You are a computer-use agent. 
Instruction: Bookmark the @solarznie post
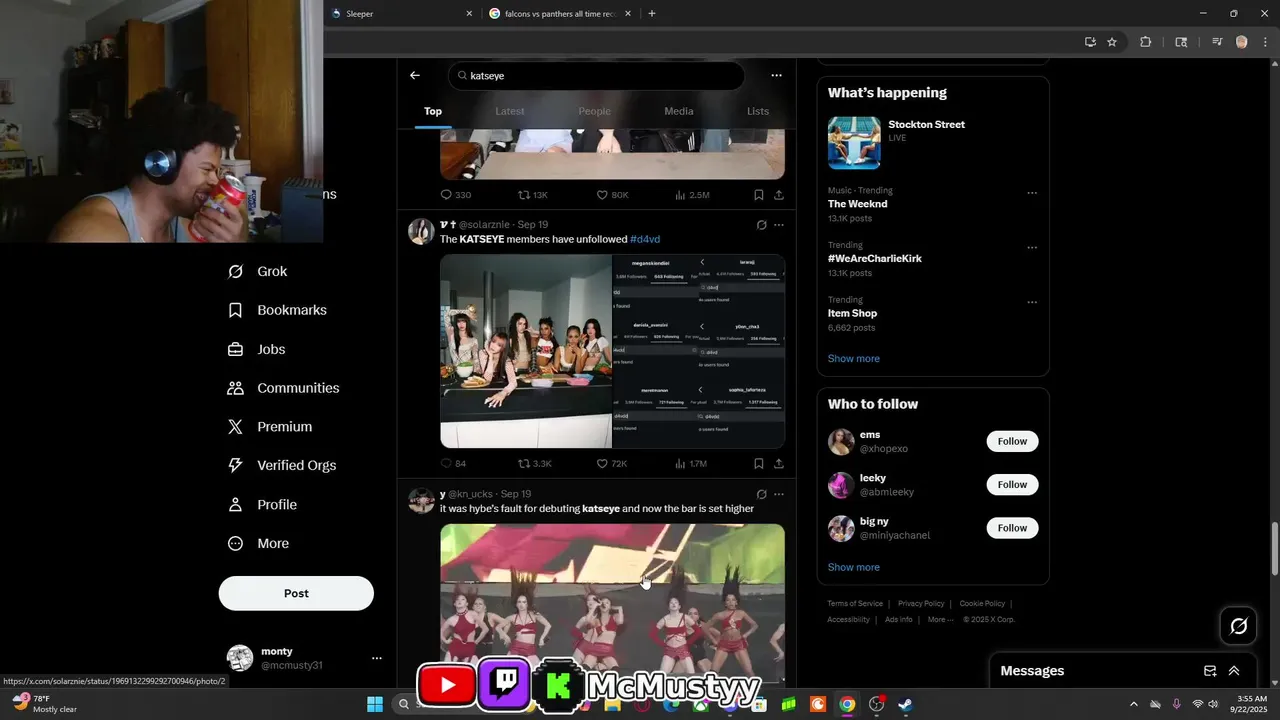[759, 463]
